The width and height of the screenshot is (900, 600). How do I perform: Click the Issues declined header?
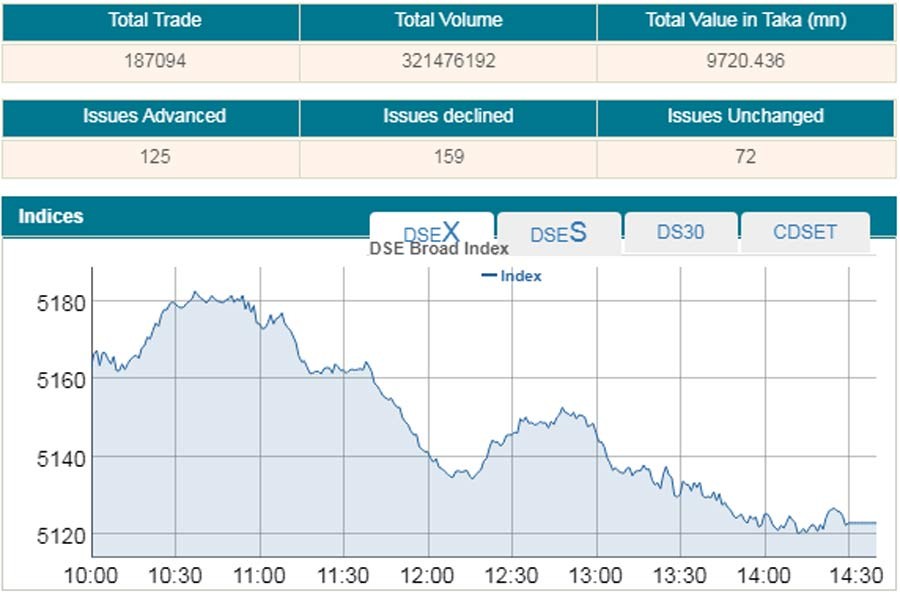[x=448, y=116]
